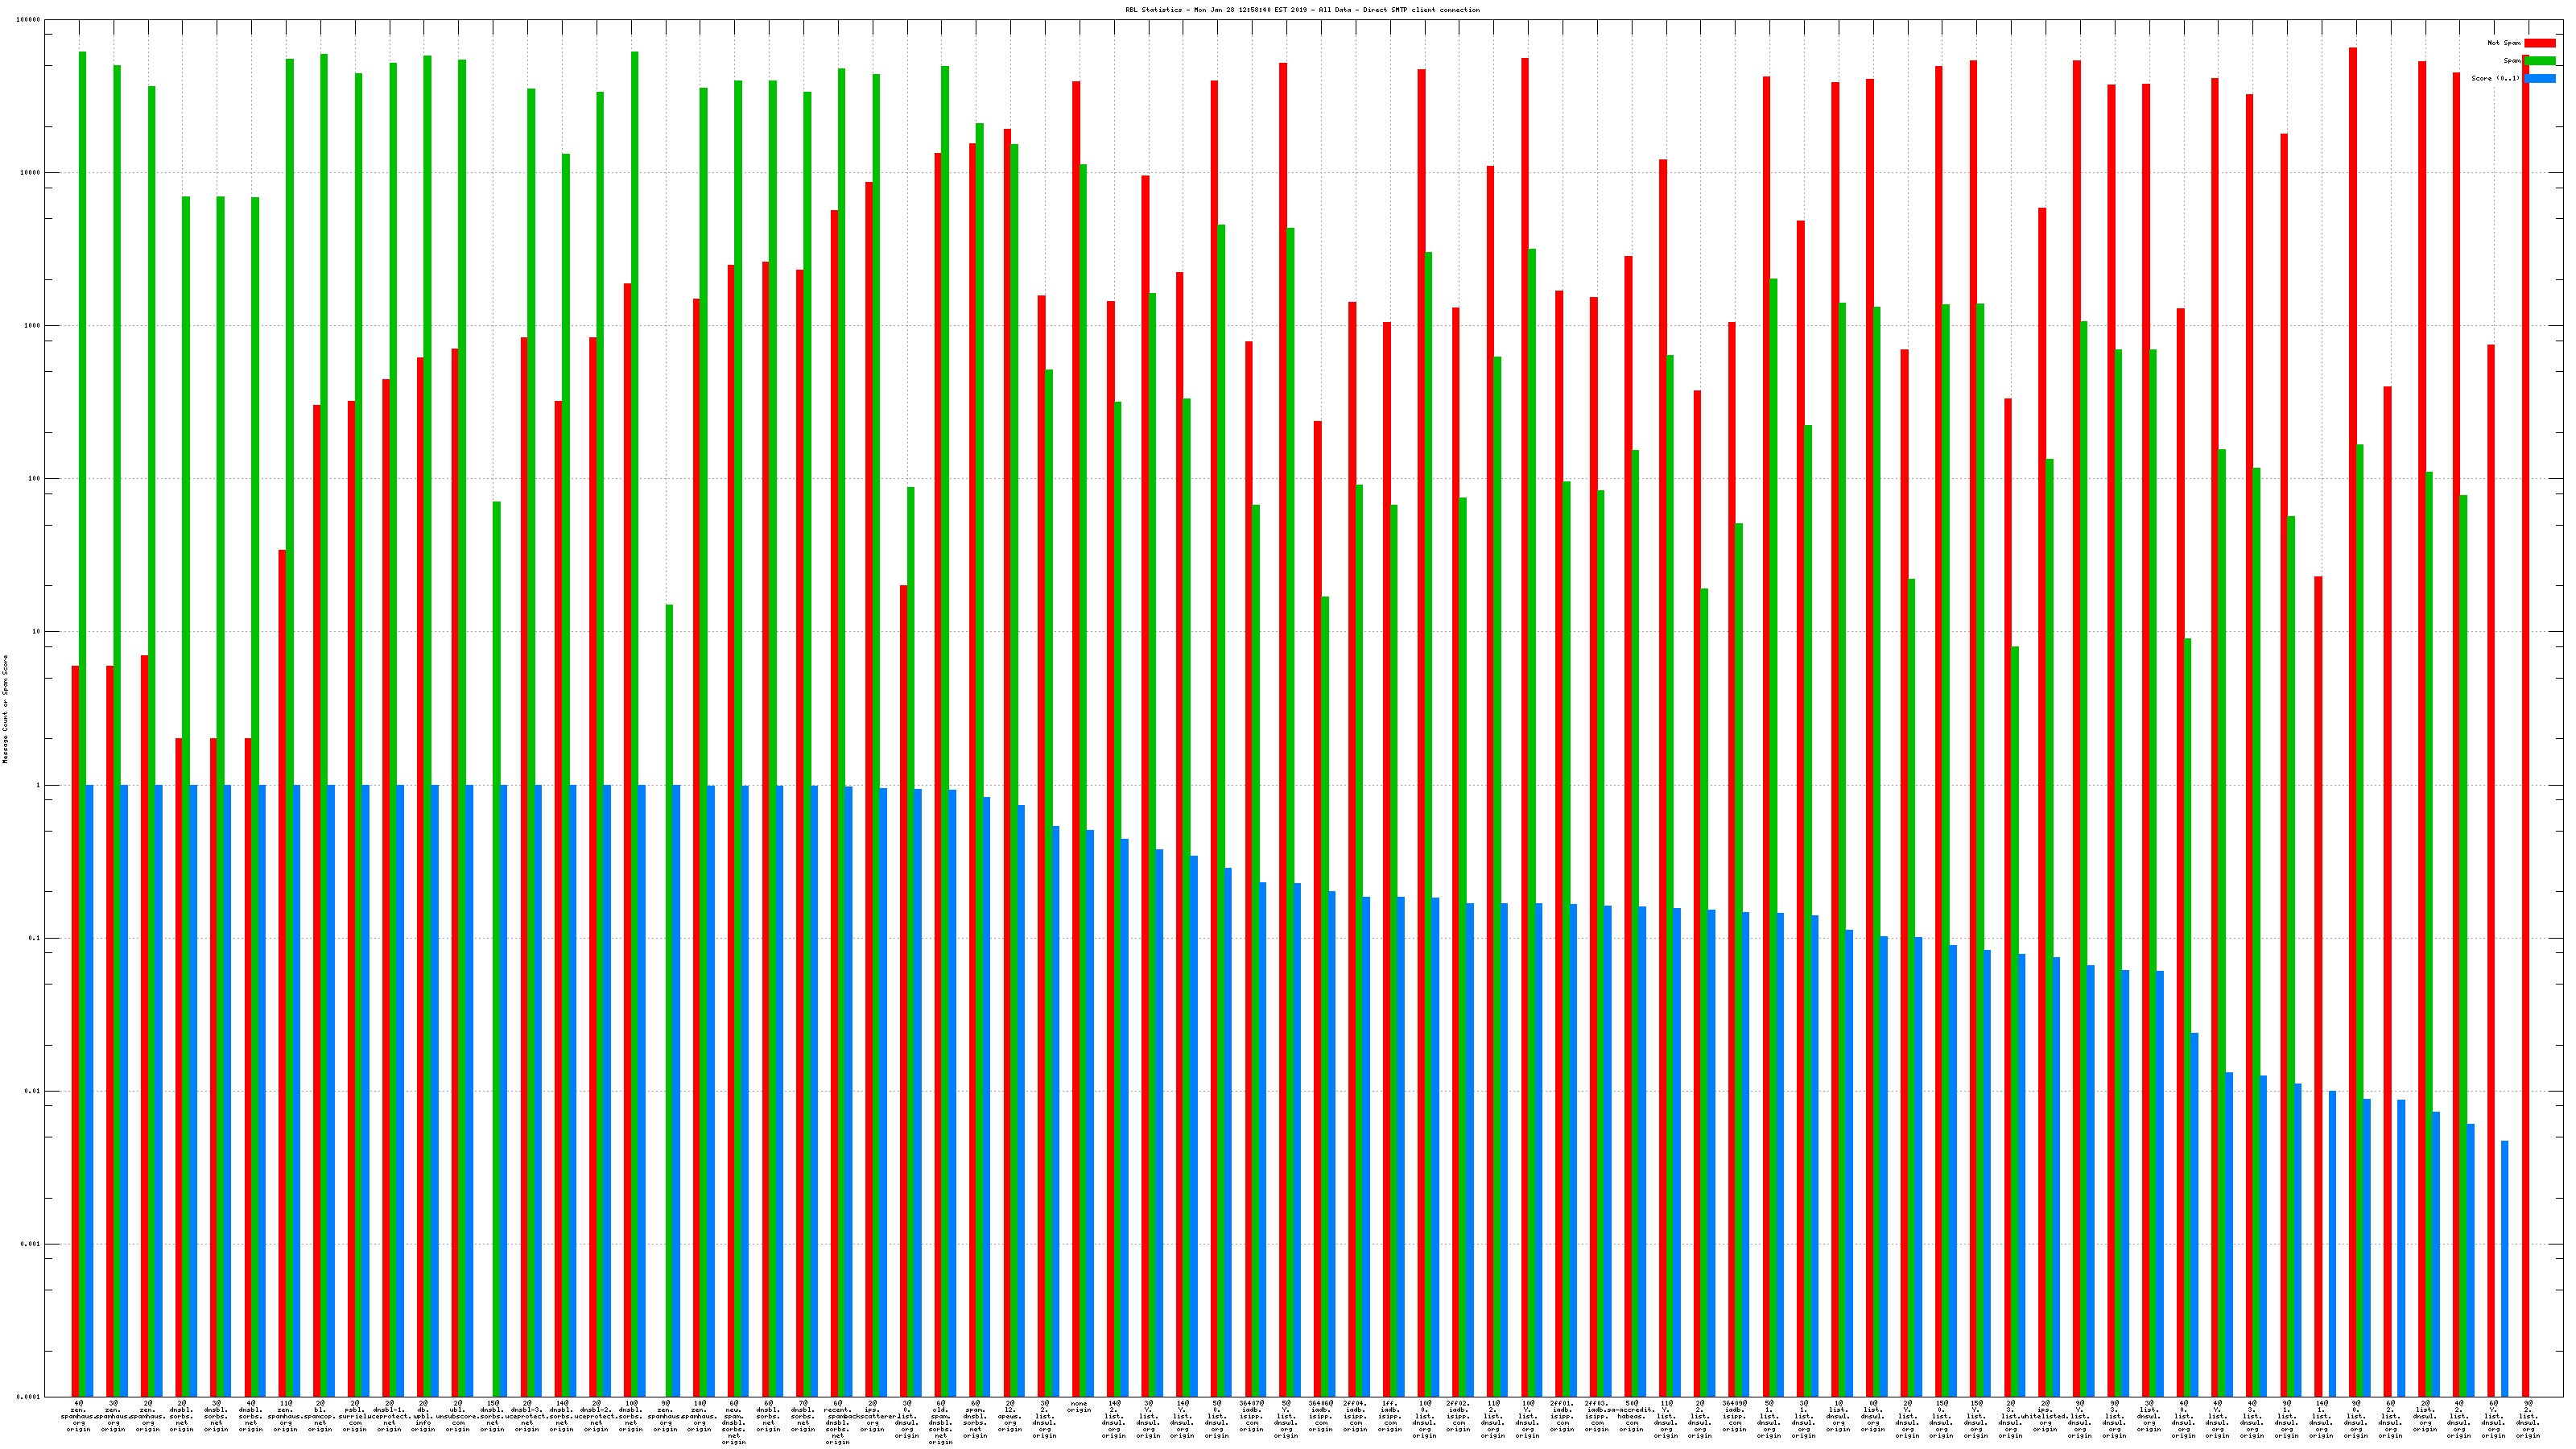Click the l2.apews.org x-axis label

1010,1416
